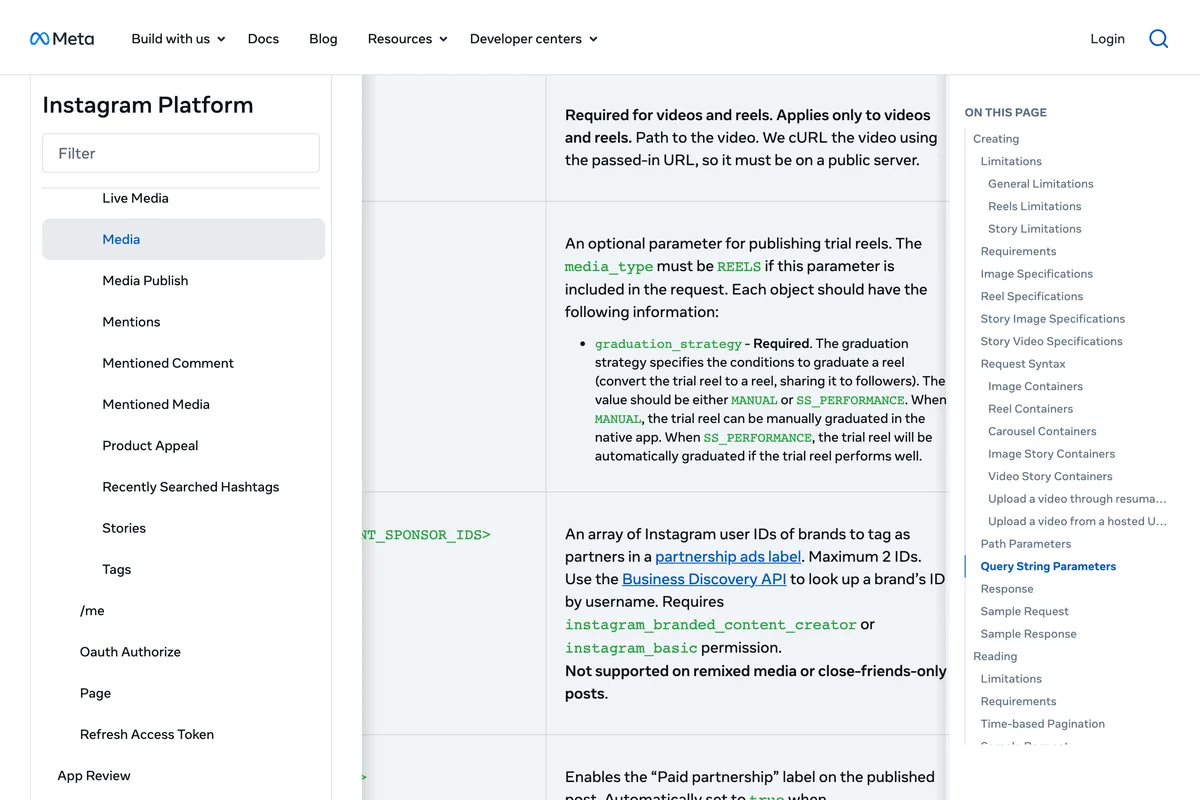Viewport: 1200px width, 800px height.
Task: Jump to Image Containers section
Action: pyautogui.click(x=1035, y=386)
